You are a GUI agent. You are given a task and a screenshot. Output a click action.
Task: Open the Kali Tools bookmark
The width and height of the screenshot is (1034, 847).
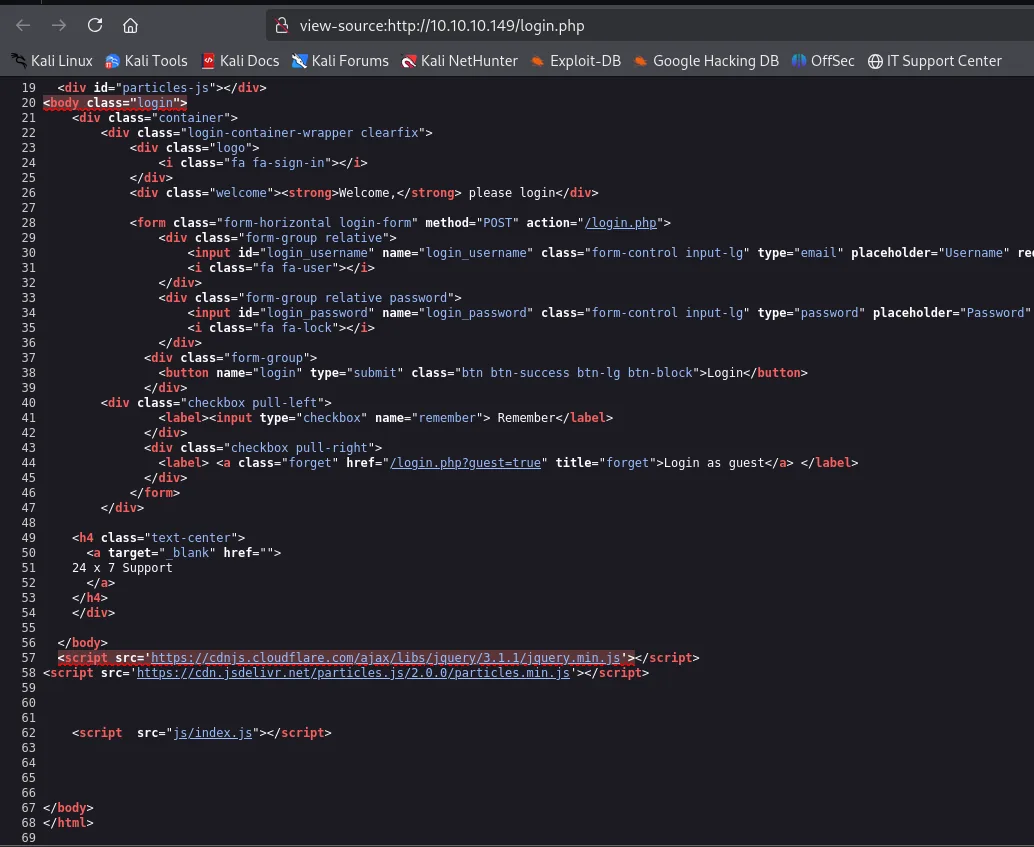click(x=146, y=61)
